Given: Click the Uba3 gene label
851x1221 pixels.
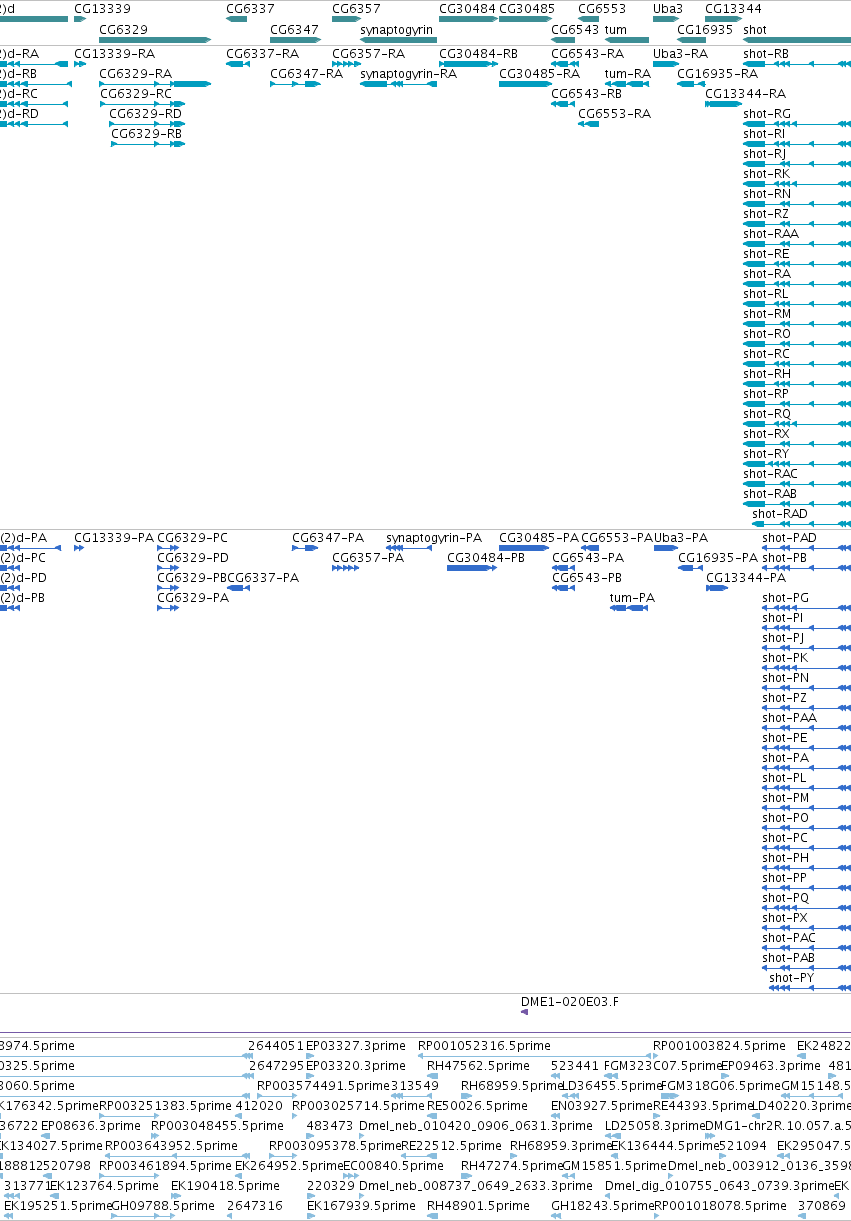Looking at the screenshot, I should (x=668, y=9).
